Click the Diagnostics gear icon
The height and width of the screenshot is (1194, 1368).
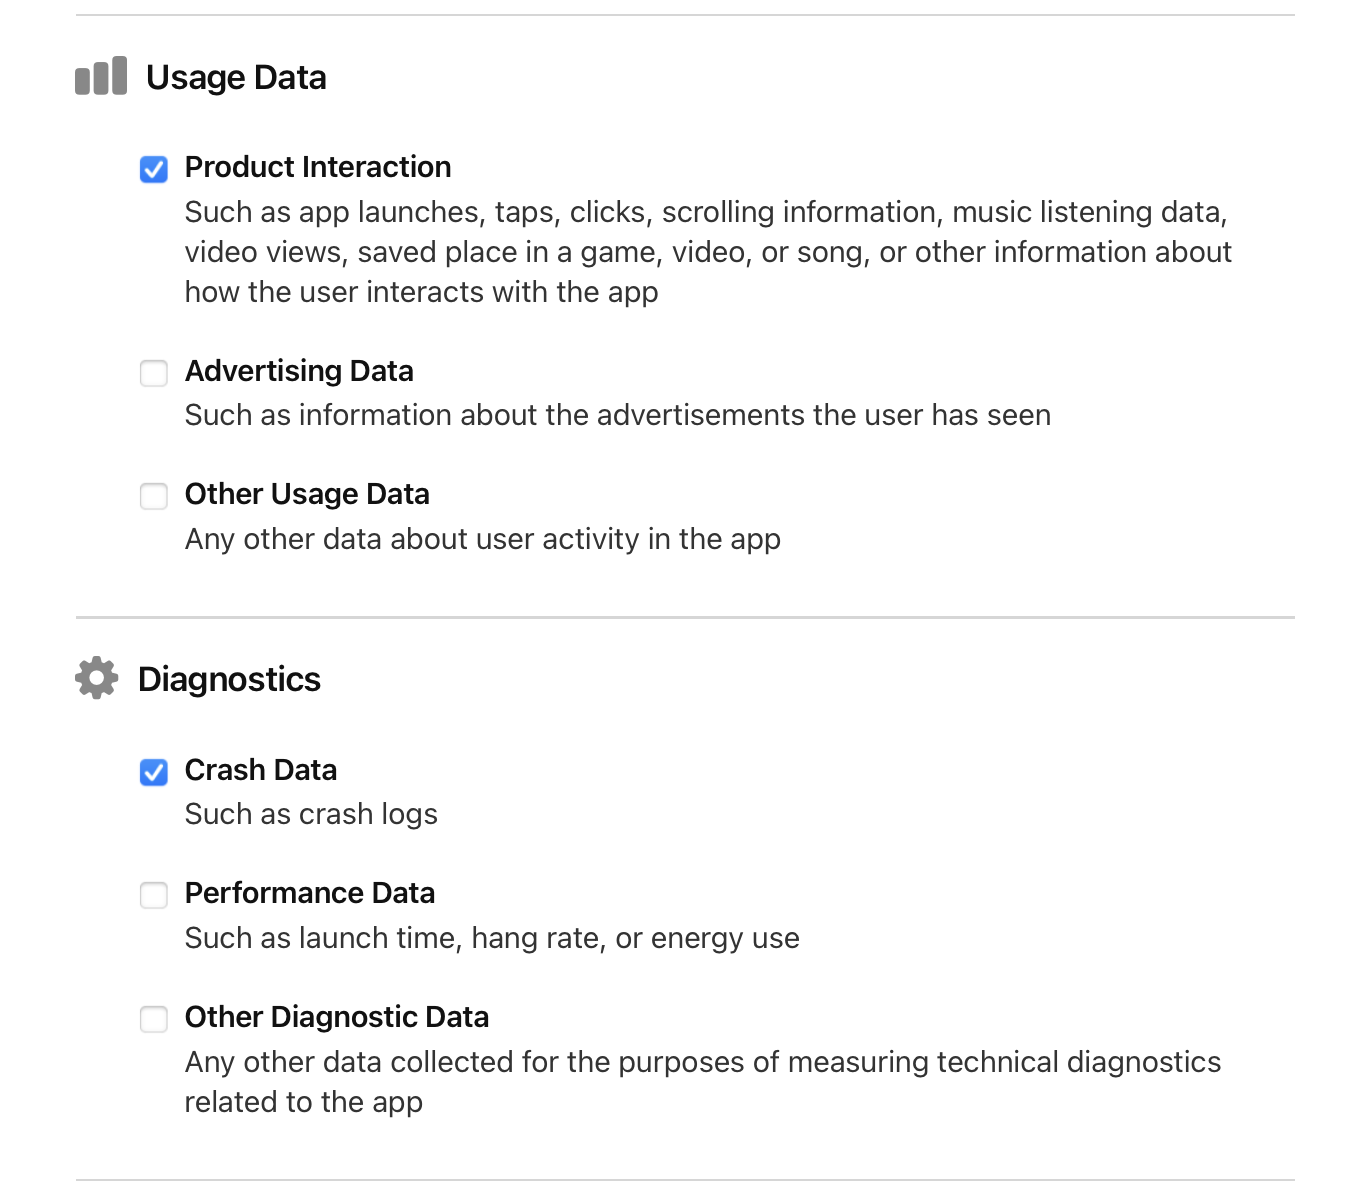tap(95, 678)
